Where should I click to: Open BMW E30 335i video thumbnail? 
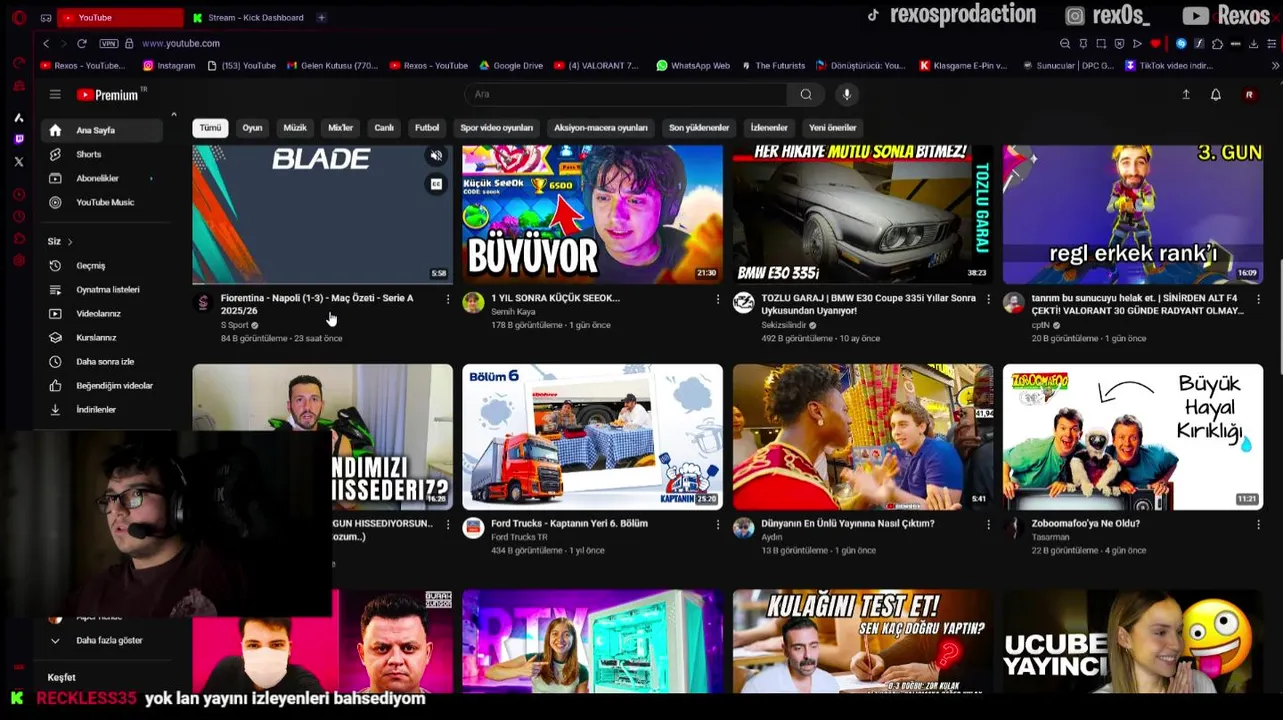[863, 214]
